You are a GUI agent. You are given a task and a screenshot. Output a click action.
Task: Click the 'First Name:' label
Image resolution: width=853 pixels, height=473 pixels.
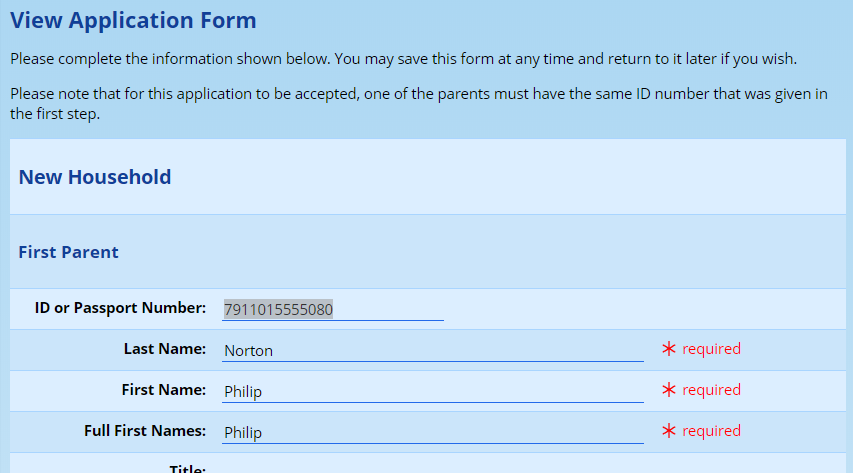(163, 390)
